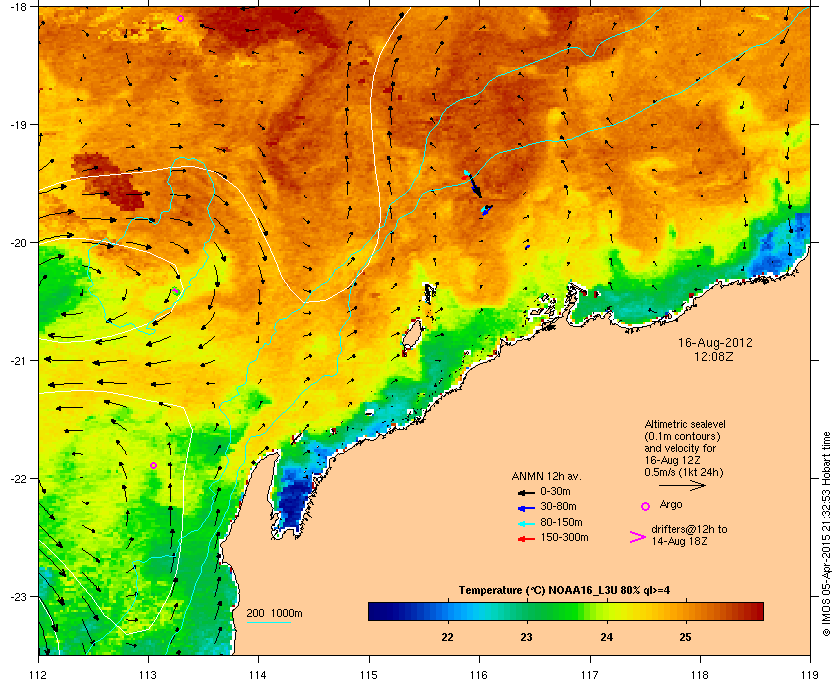Click the longitude axis label 112
Image resolution: width=840 pixels, height=680 pixels.
coord(39,674)
